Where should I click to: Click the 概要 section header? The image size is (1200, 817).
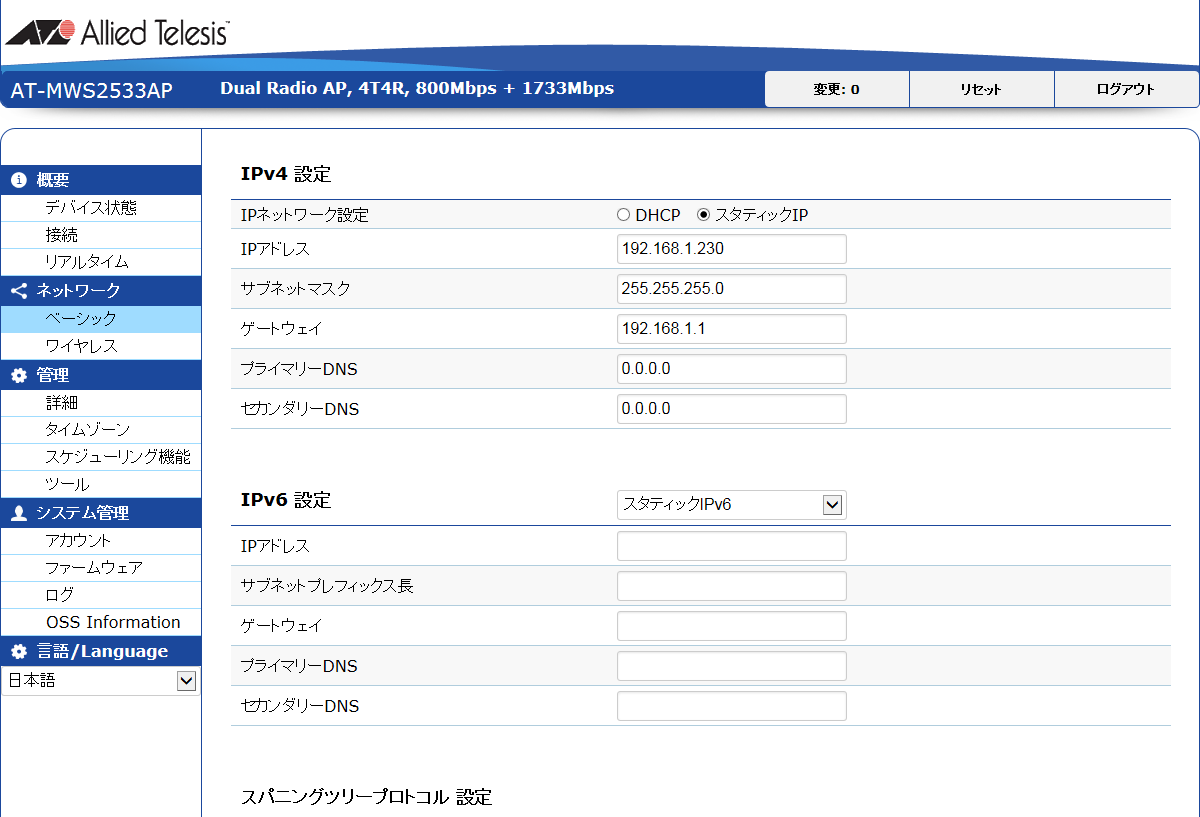pos(101,181)
